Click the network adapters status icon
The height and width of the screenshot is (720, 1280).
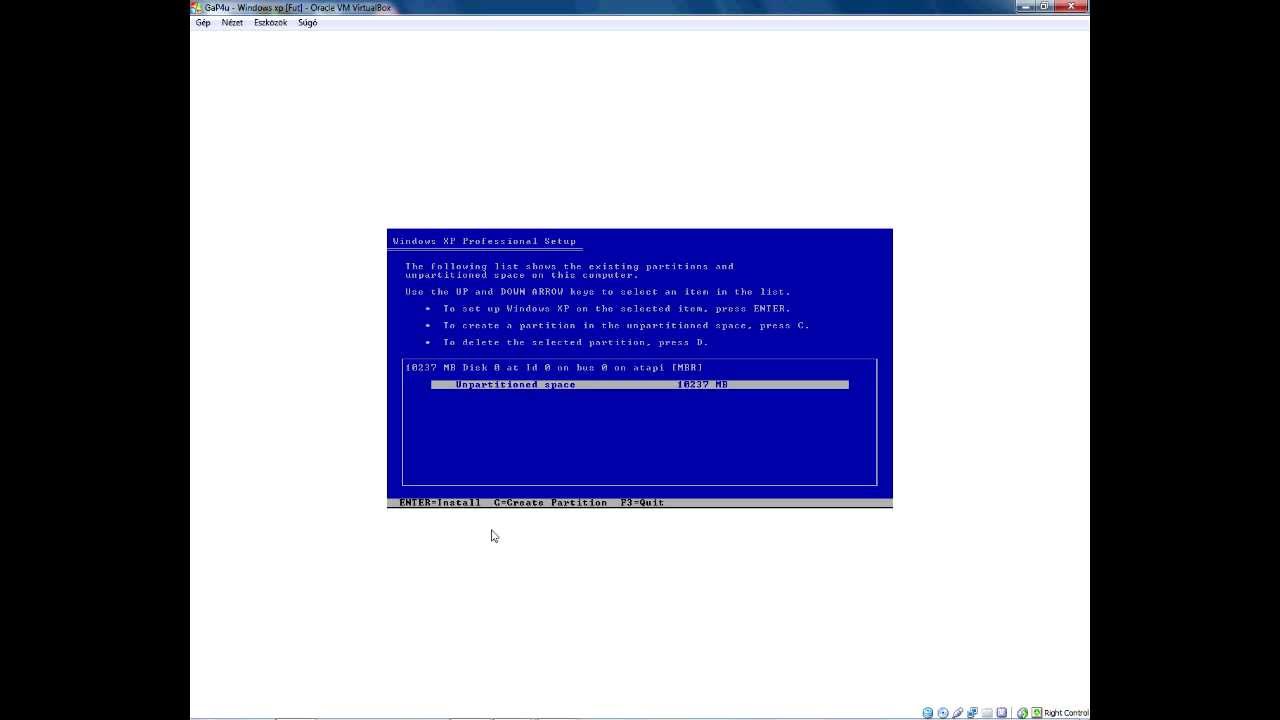pos(972,713)
